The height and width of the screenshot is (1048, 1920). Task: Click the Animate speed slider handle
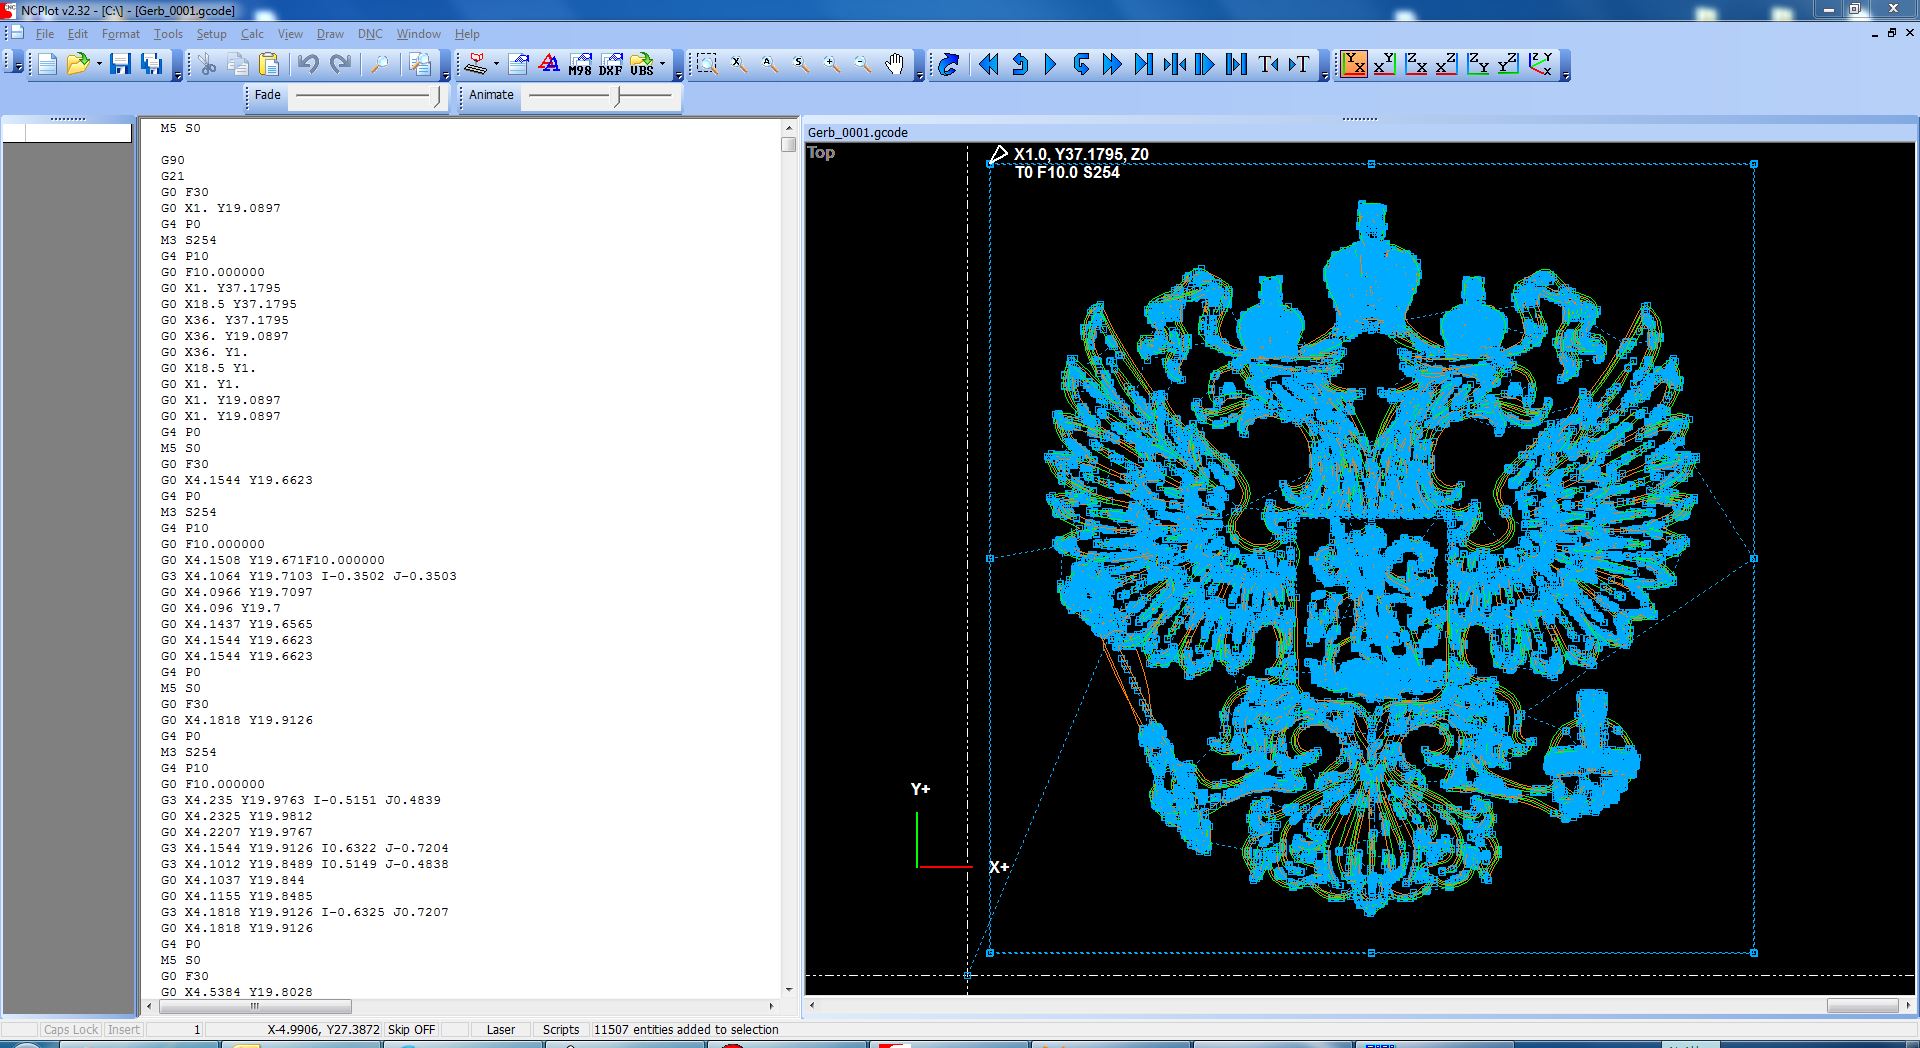[618, 96]
